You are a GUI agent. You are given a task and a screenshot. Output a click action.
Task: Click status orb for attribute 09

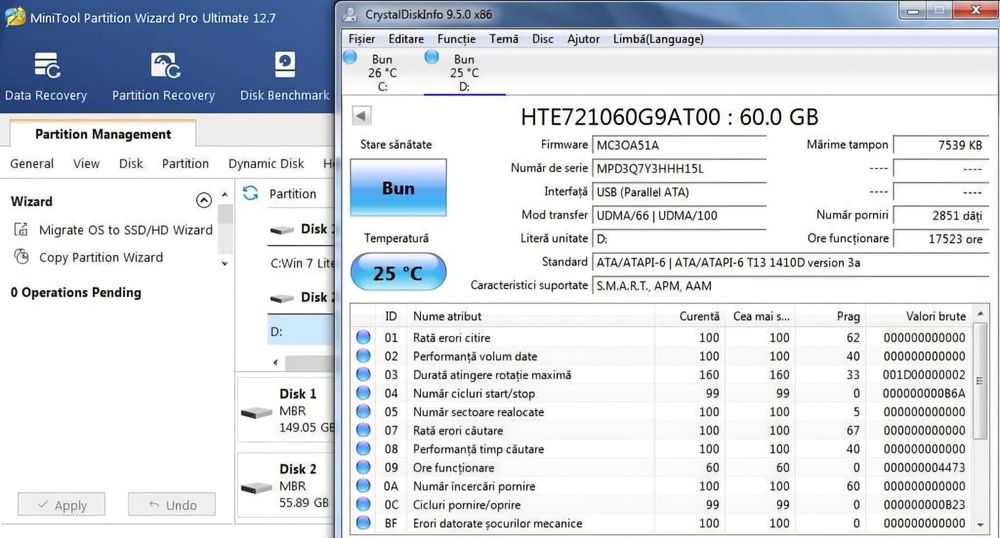click(x=364, y=467)
